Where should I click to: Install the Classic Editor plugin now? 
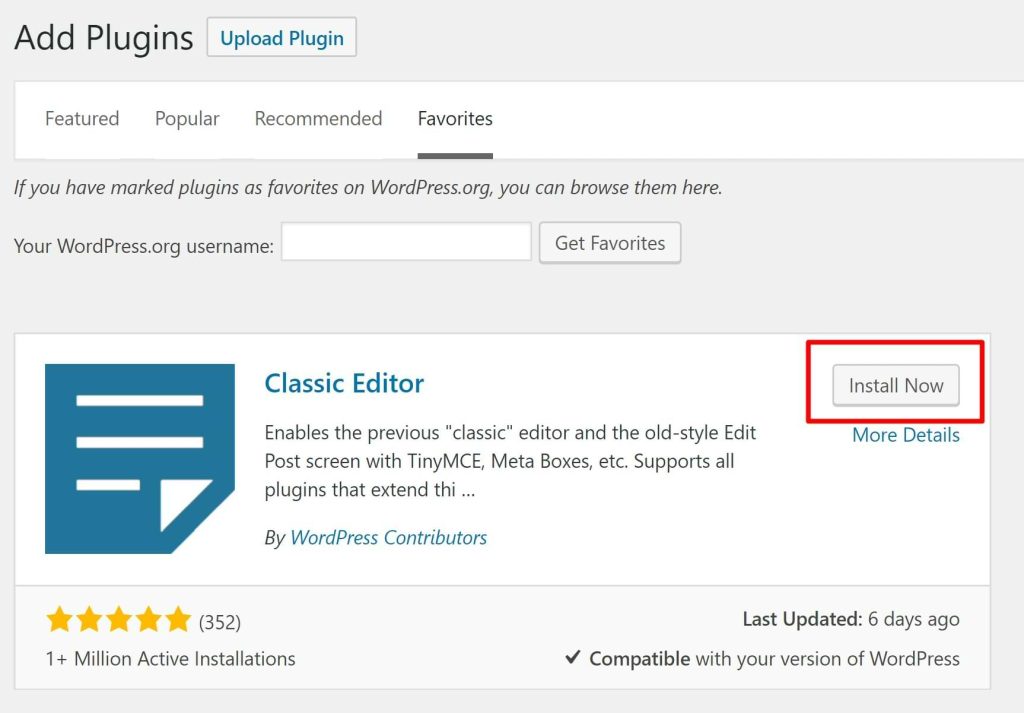(x=896, y=385)
